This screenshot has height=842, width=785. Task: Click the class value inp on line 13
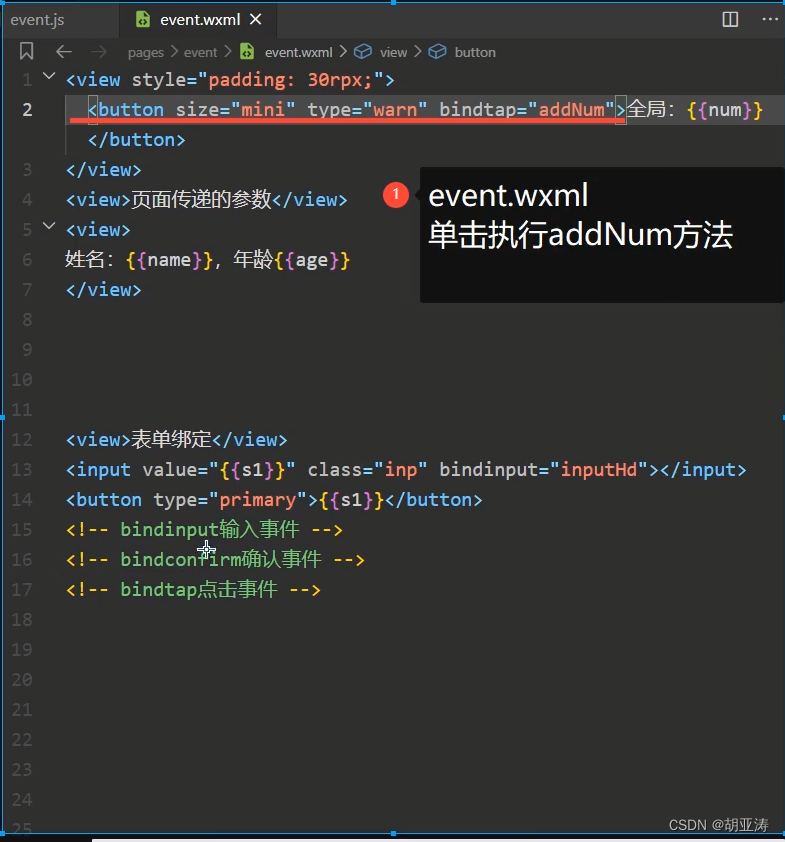pyautogui.click(x=401, y=470)
